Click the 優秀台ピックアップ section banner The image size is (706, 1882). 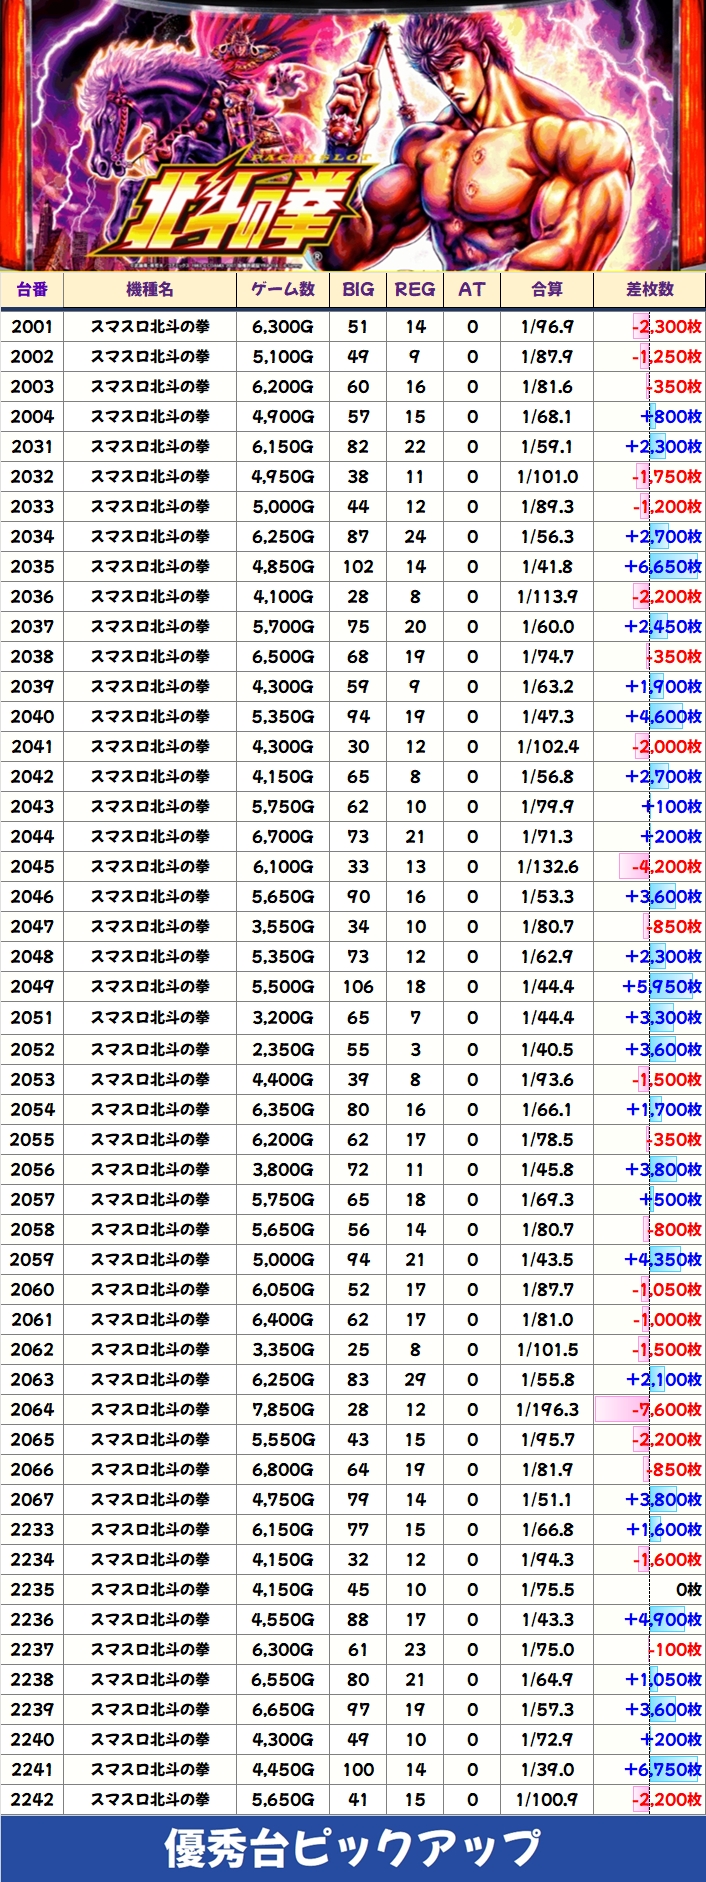pos(353,1848)
